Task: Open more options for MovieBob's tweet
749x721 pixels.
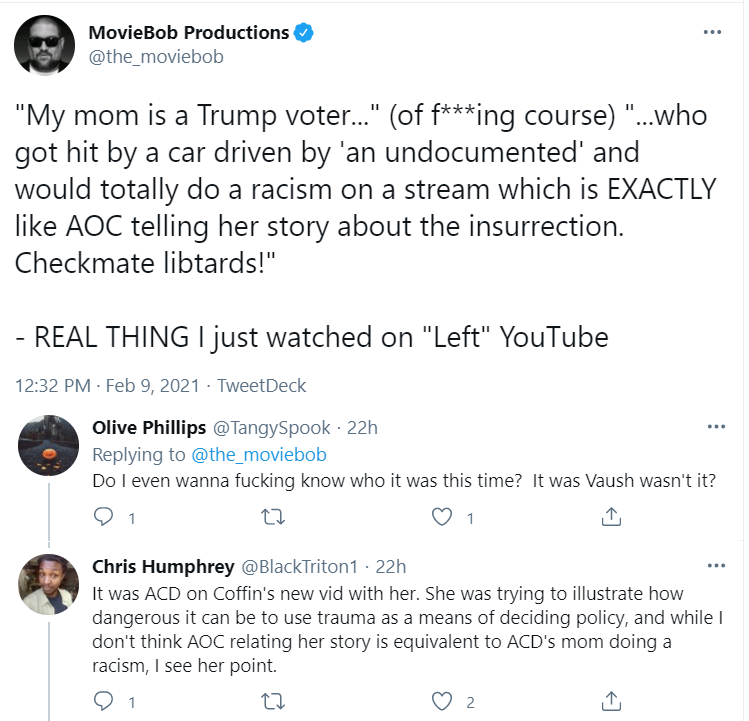Action: 712,32
